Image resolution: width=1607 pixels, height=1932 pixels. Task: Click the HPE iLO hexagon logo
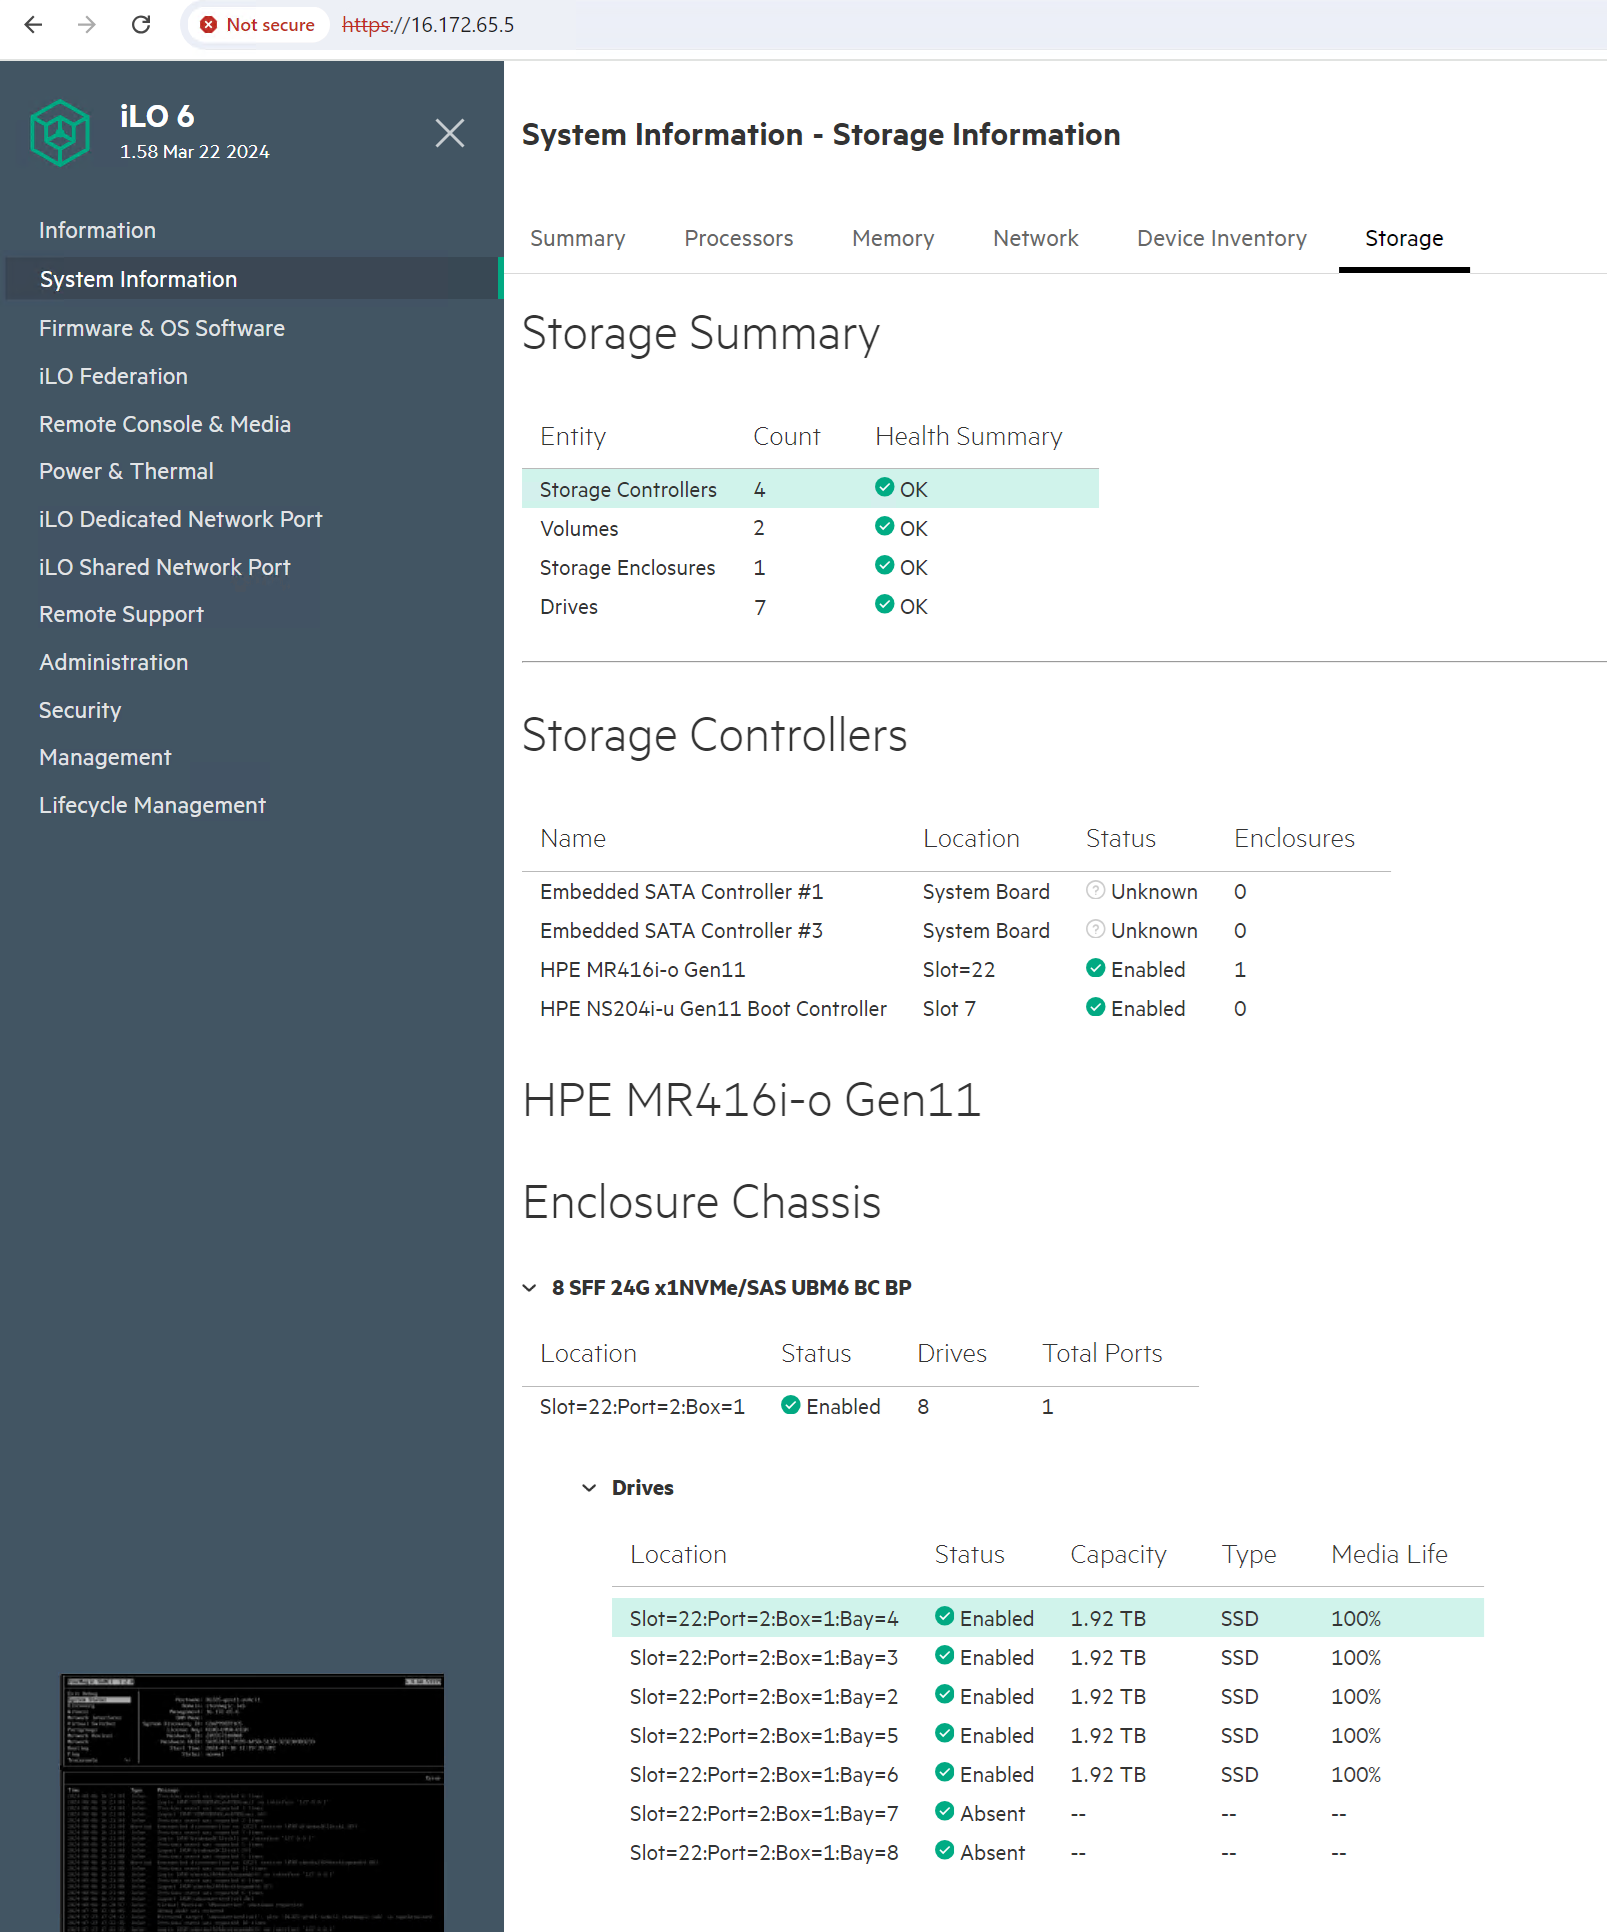(60, 133)
